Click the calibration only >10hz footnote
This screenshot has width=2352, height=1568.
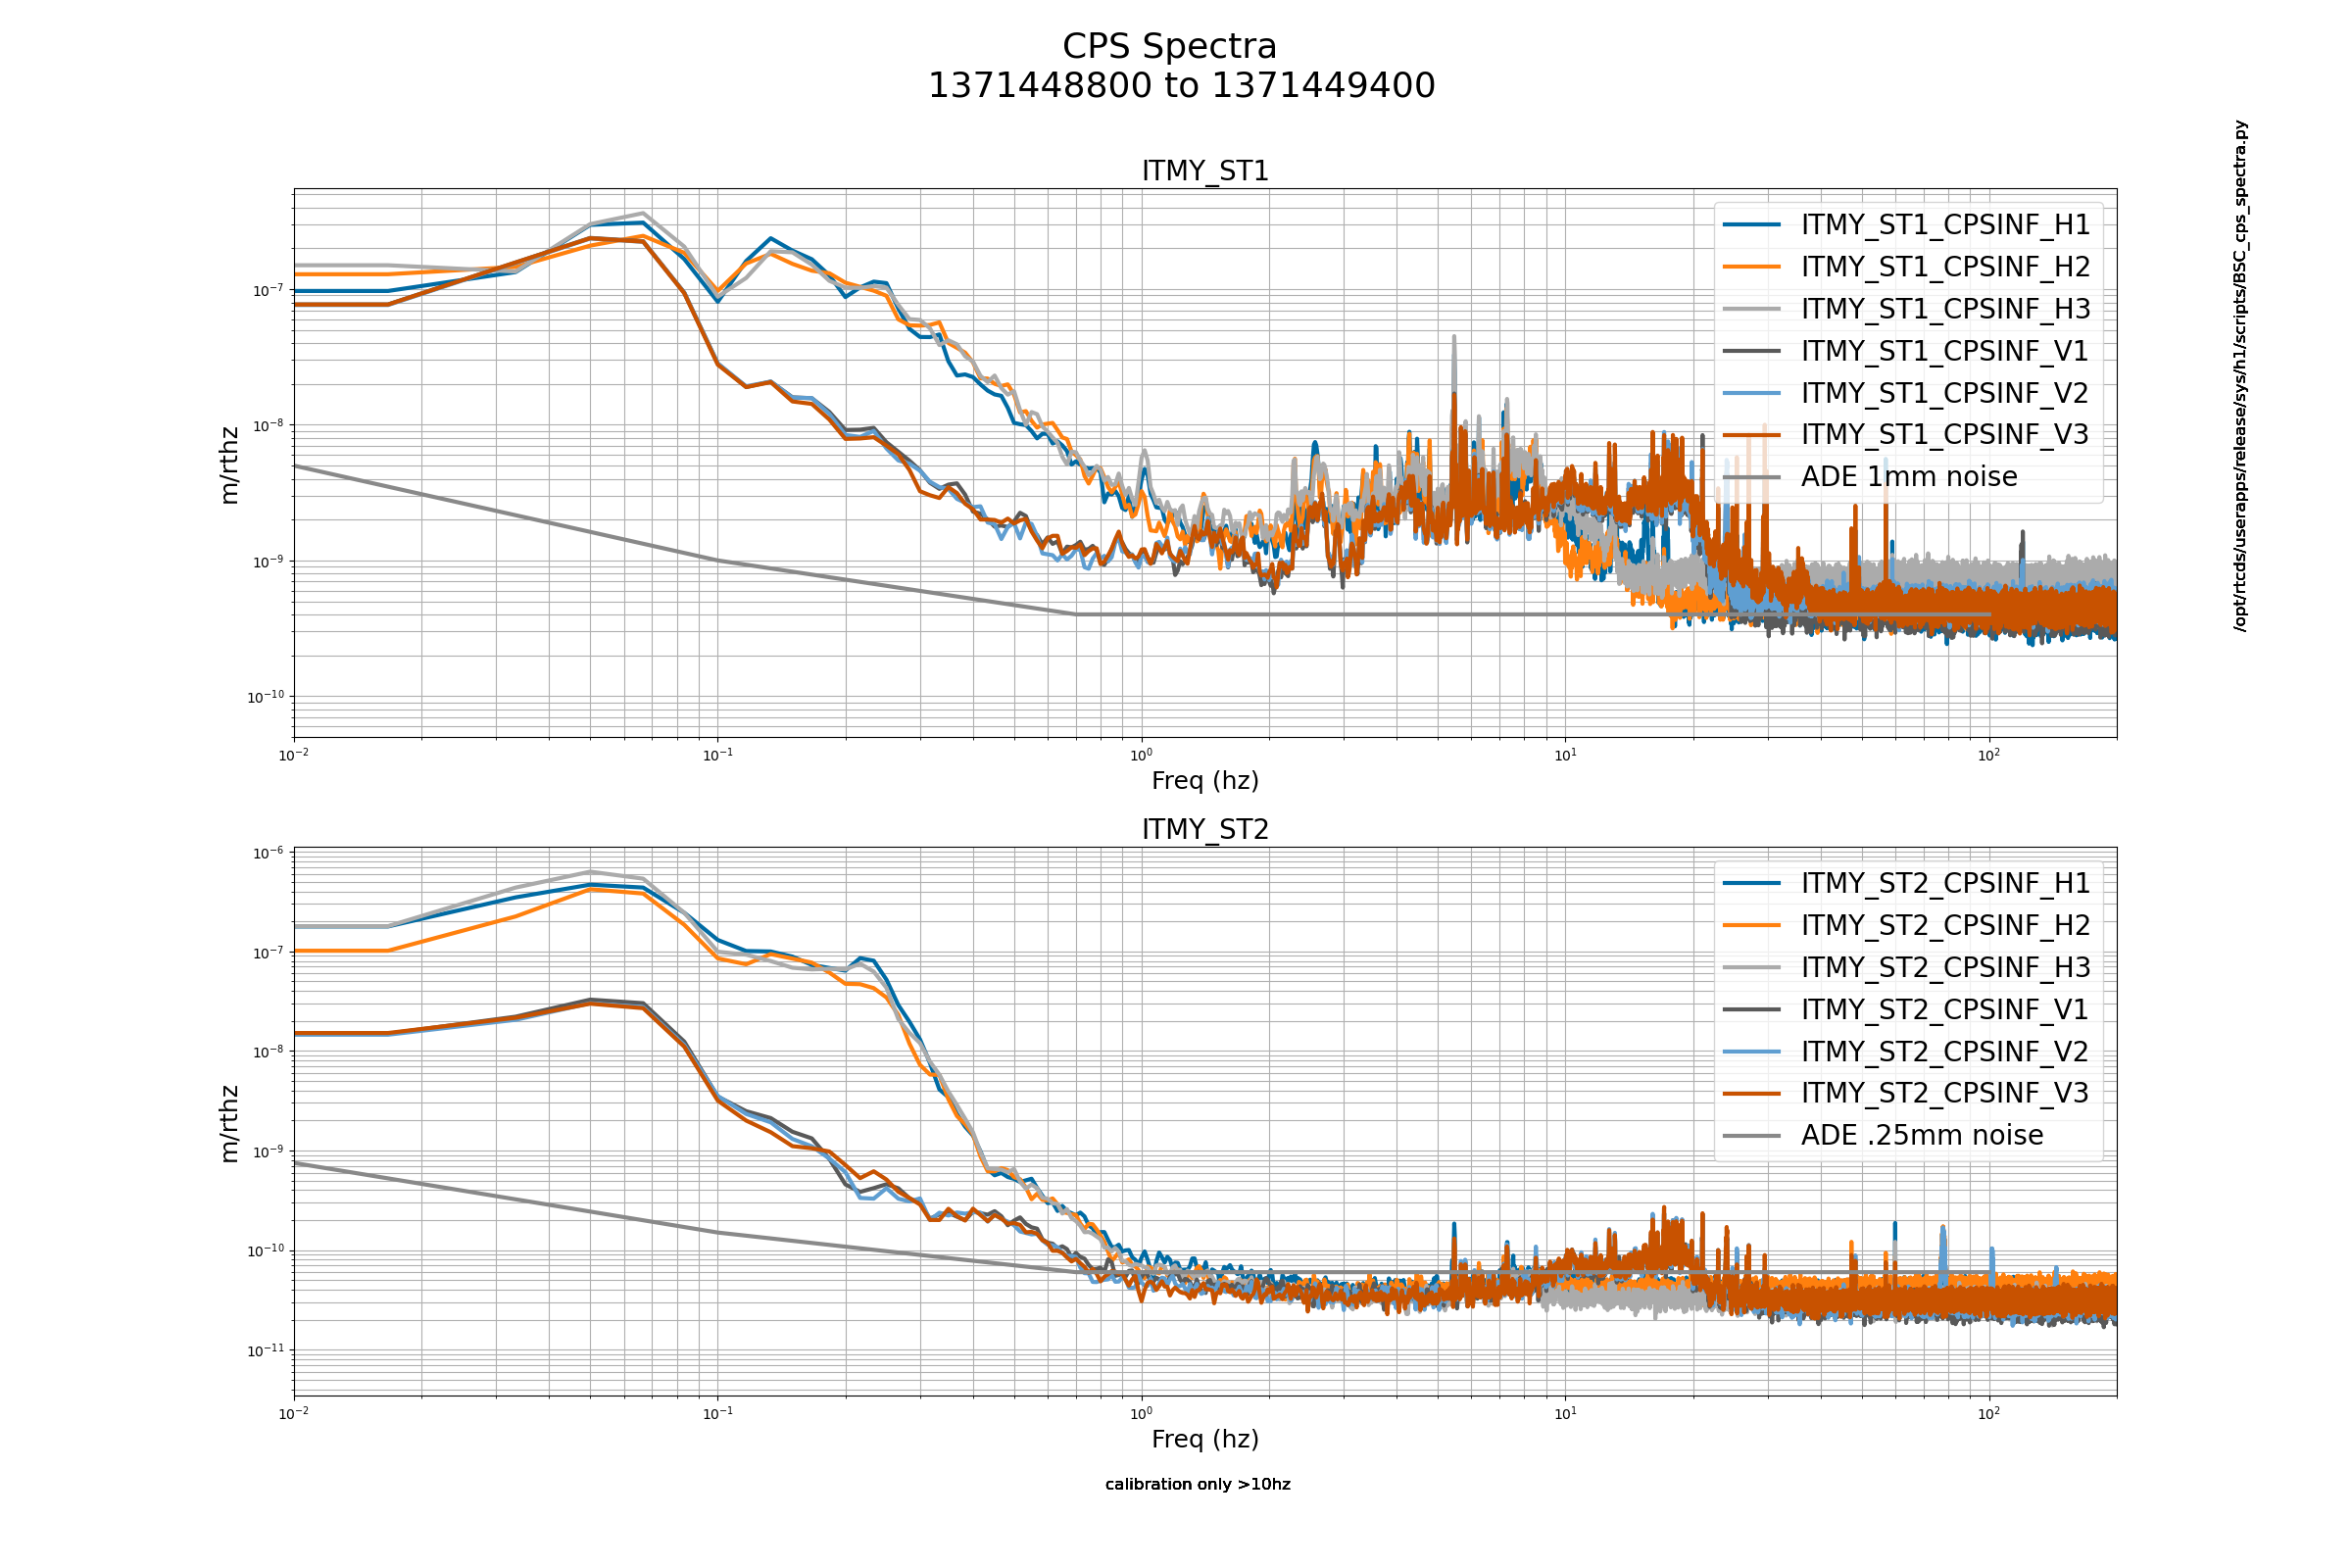click(x=1197, y=1484)
